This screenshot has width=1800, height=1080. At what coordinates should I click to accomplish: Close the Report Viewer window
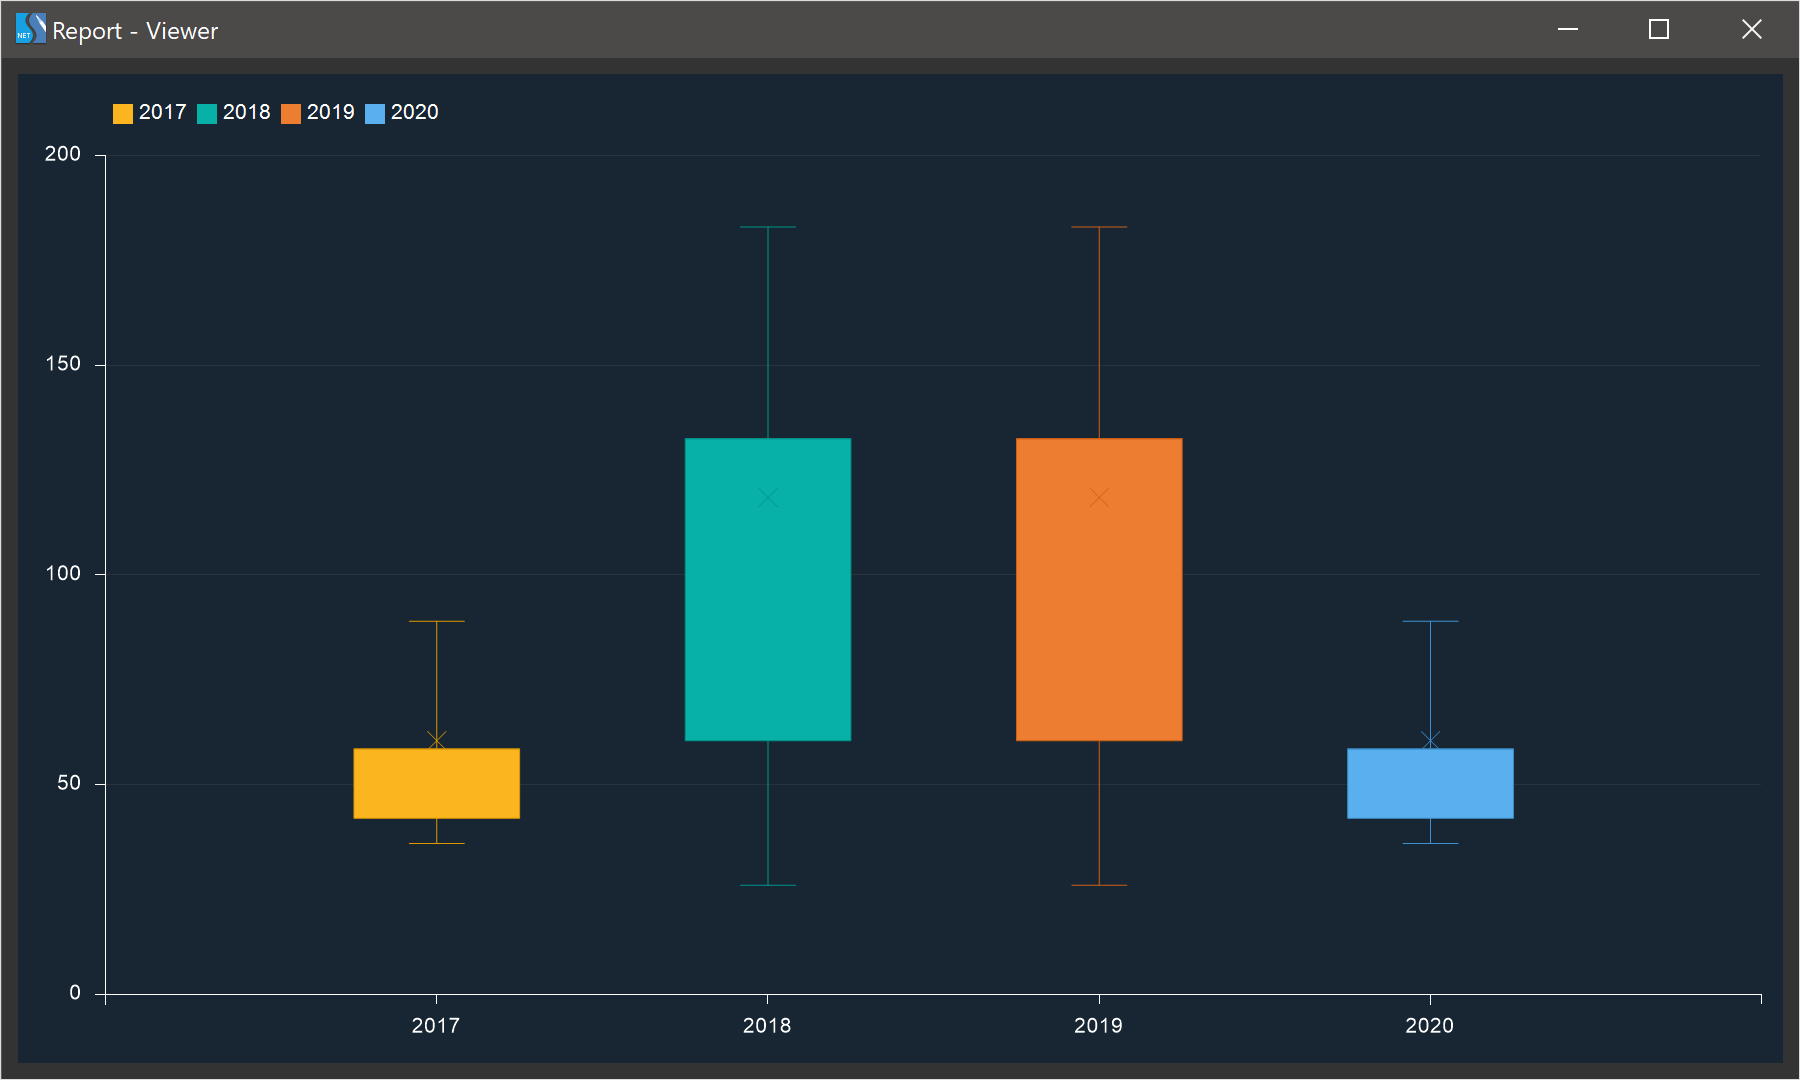tap(1752, 29)
